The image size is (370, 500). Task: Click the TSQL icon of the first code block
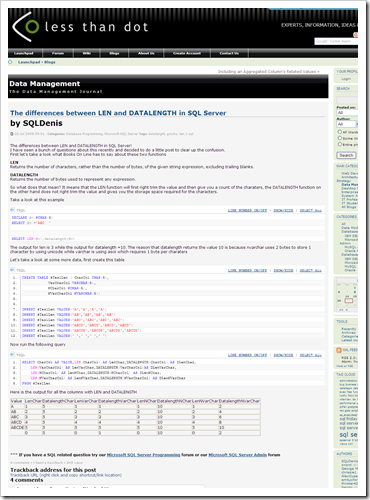click(12, 210)
